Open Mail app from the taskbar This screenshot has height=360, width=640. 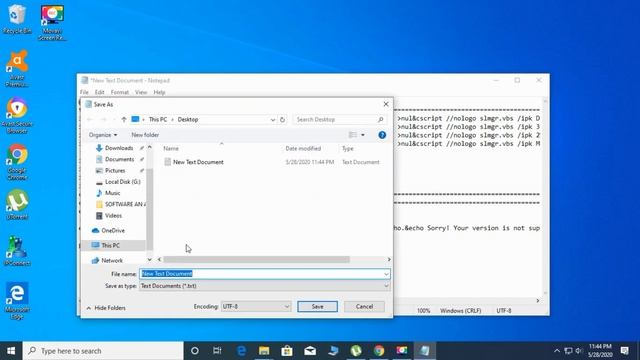(310, 351)
